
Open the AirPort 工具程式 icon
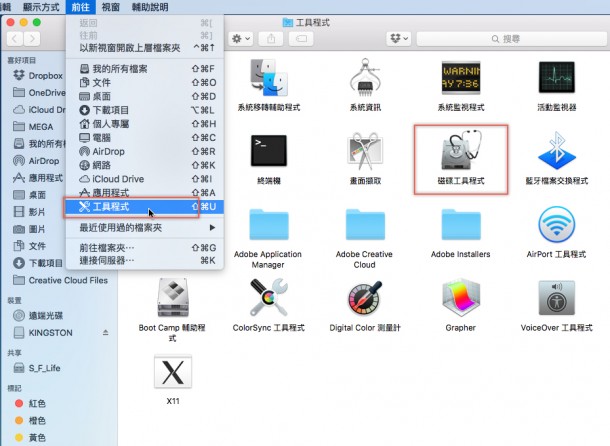click(557, 225)
